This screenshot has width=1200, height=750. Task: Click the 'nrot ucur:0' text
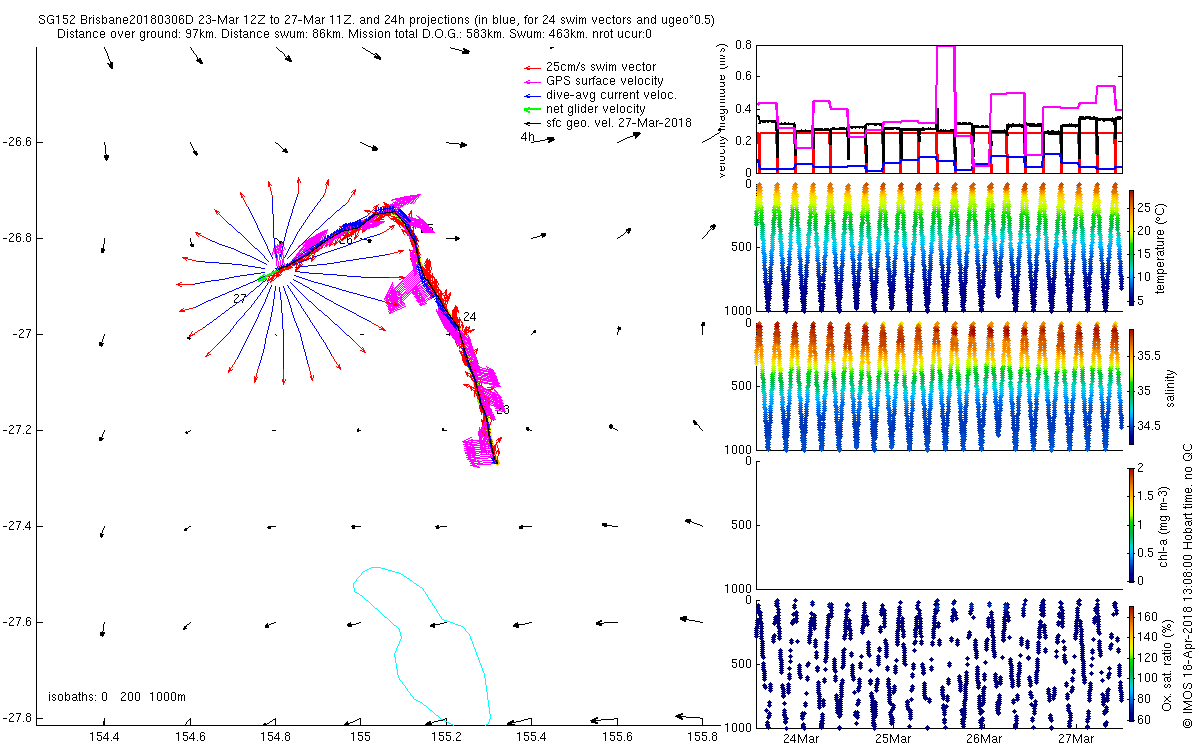pyautogui.click(x=620, y=34)
